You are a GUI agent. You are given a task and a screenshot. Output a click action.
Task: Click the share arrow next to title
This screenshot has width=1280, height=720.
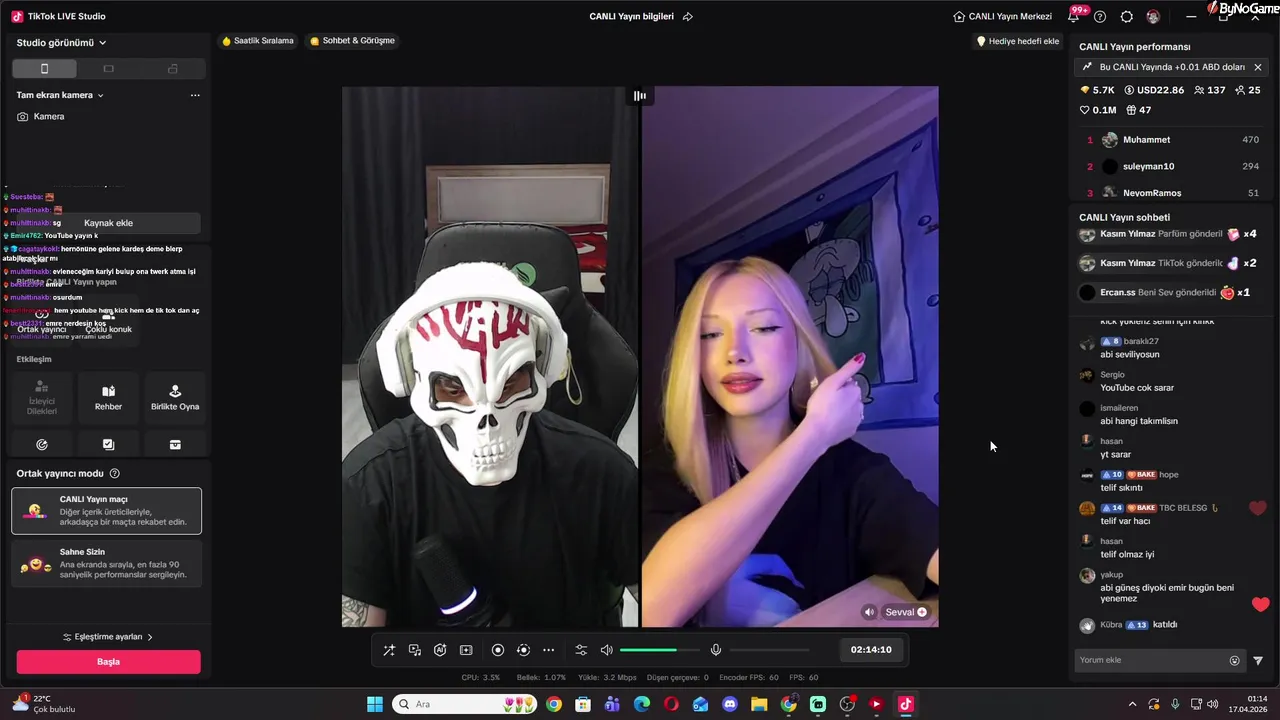[688, 16]
